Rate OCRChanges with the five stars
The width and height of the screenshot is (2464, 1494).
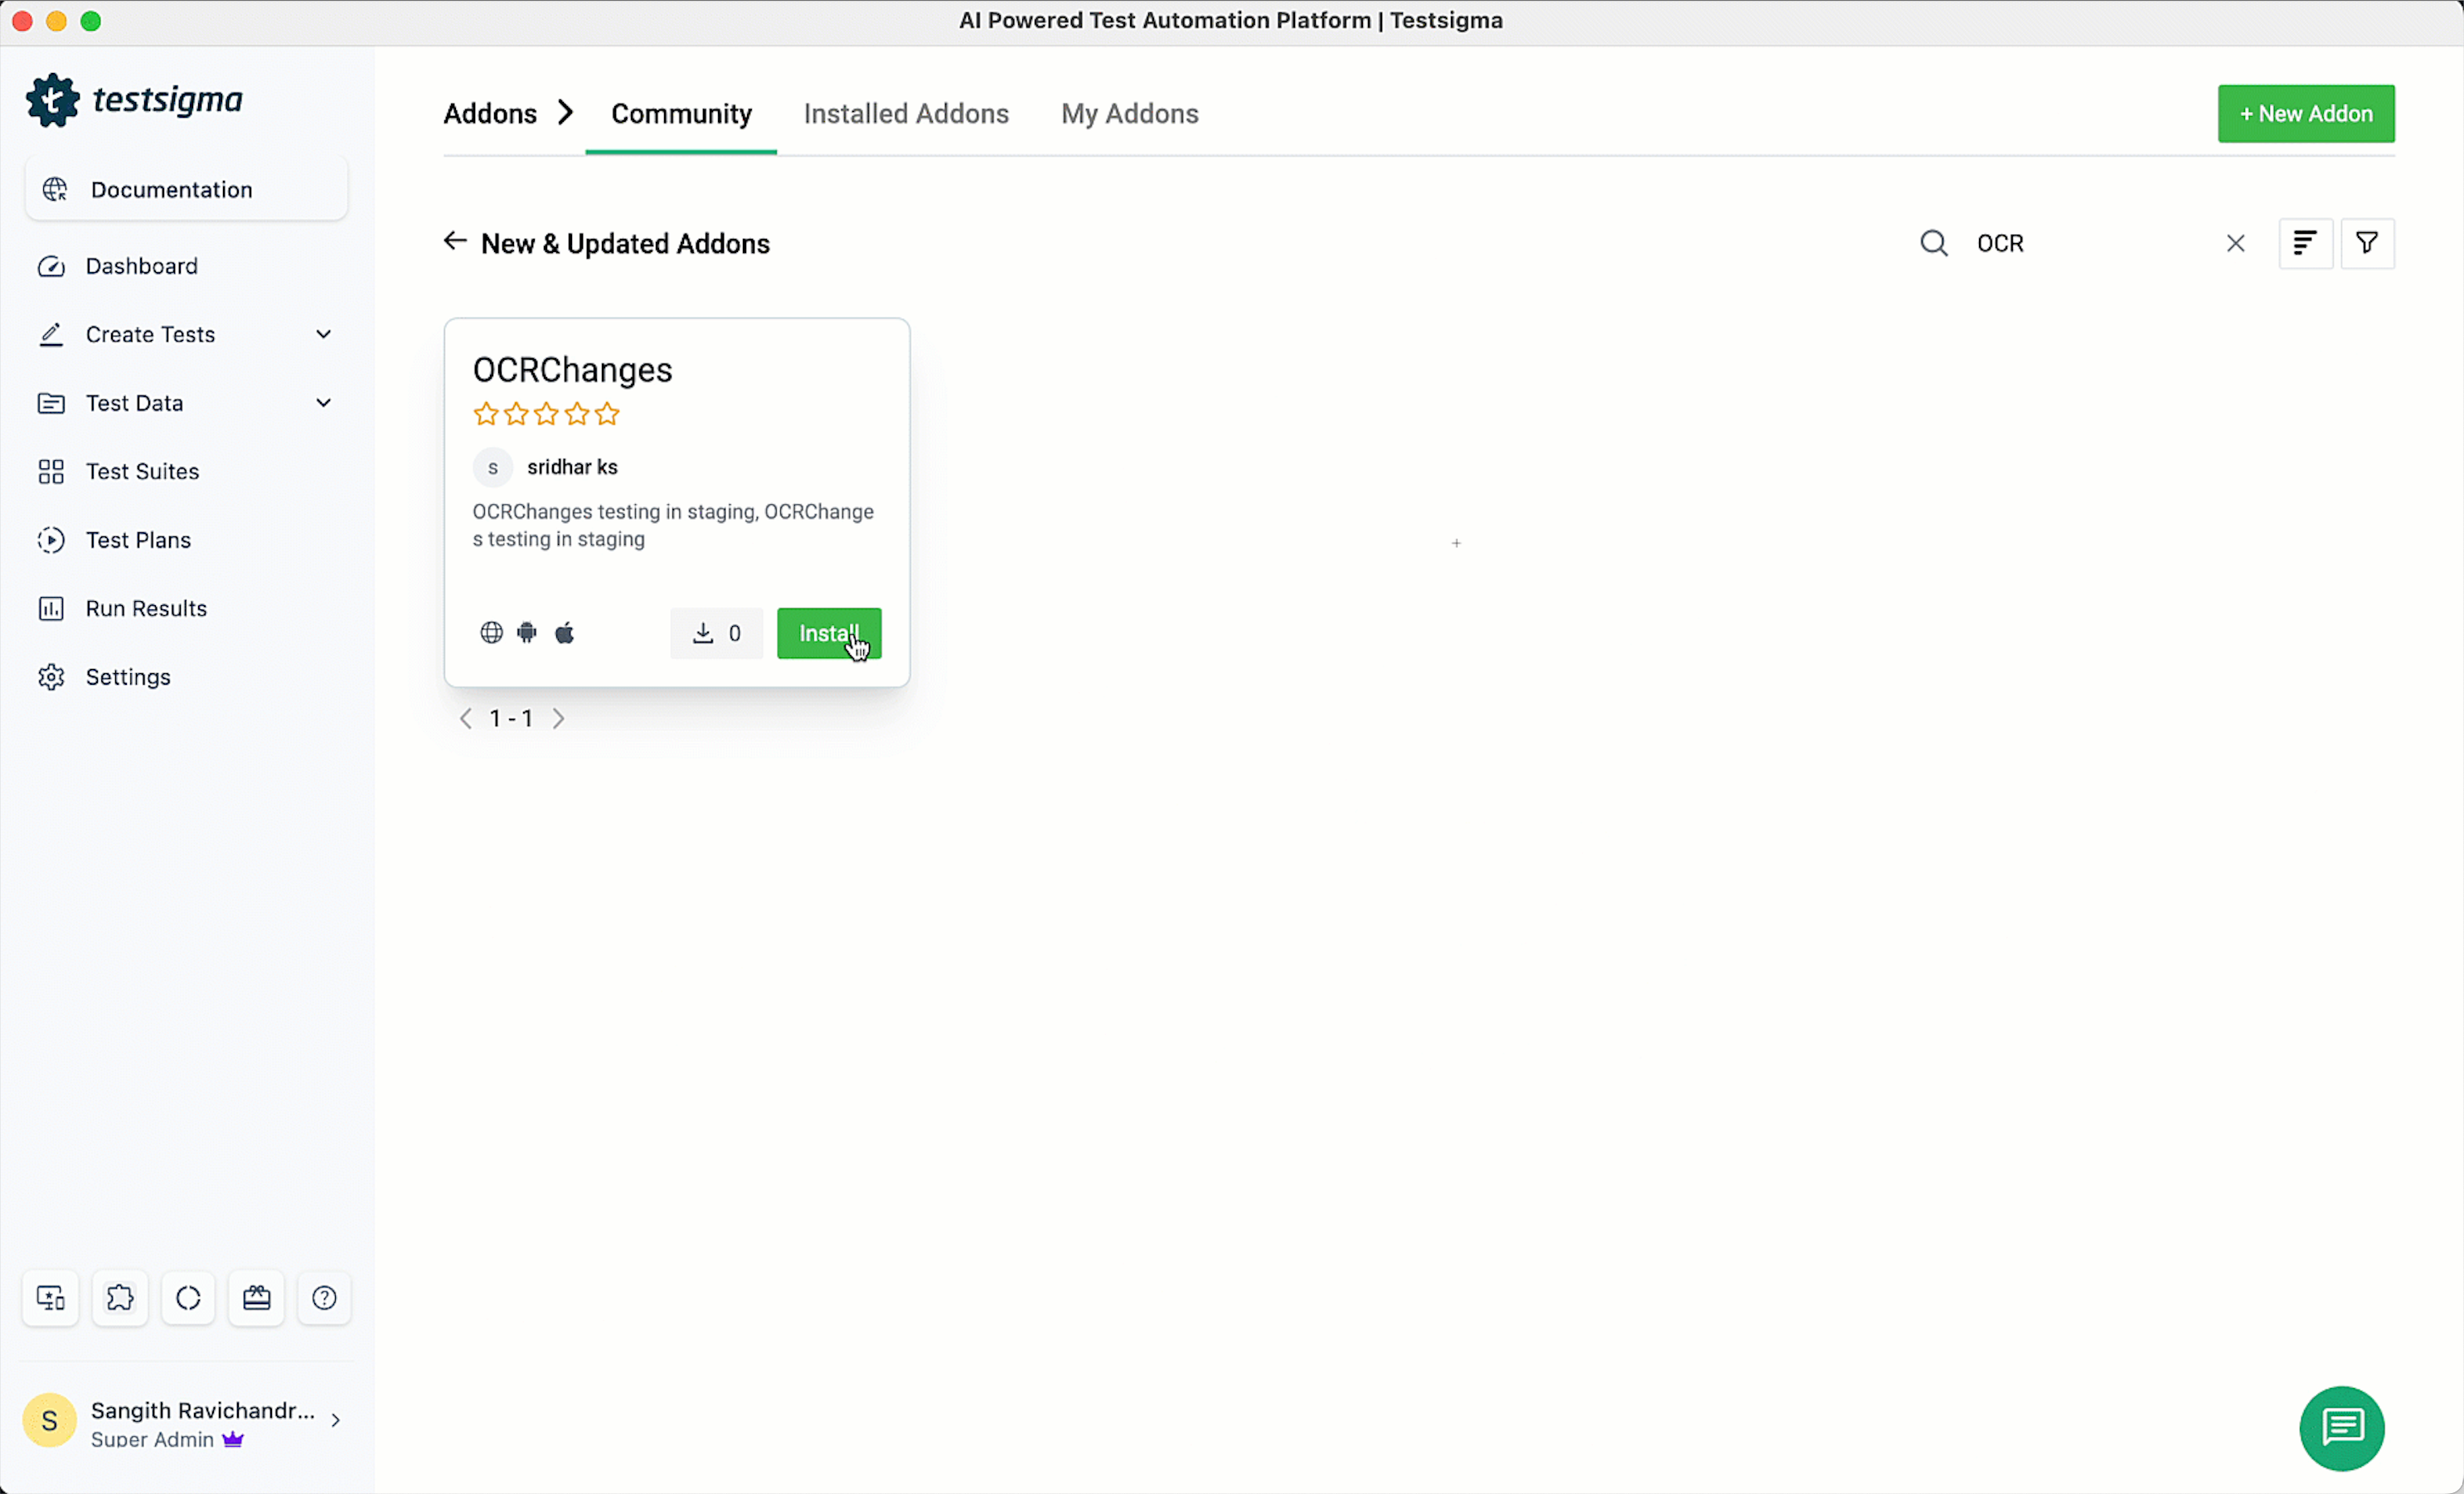point(546,414)
